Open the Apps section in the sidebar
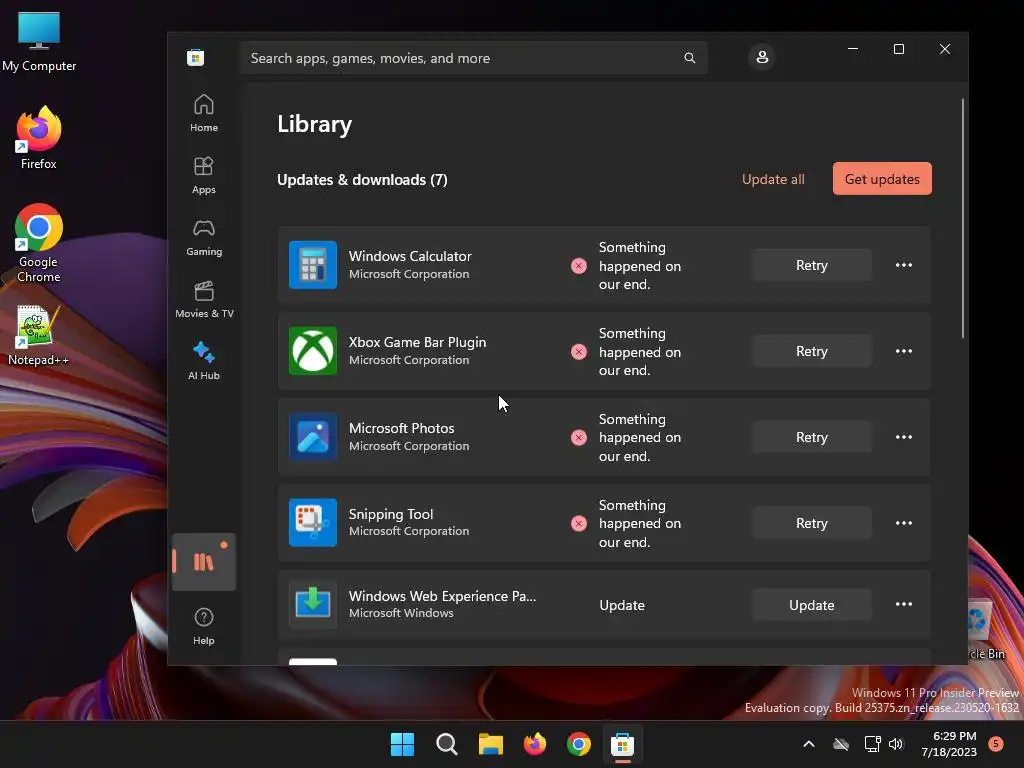 pos(204,176)
